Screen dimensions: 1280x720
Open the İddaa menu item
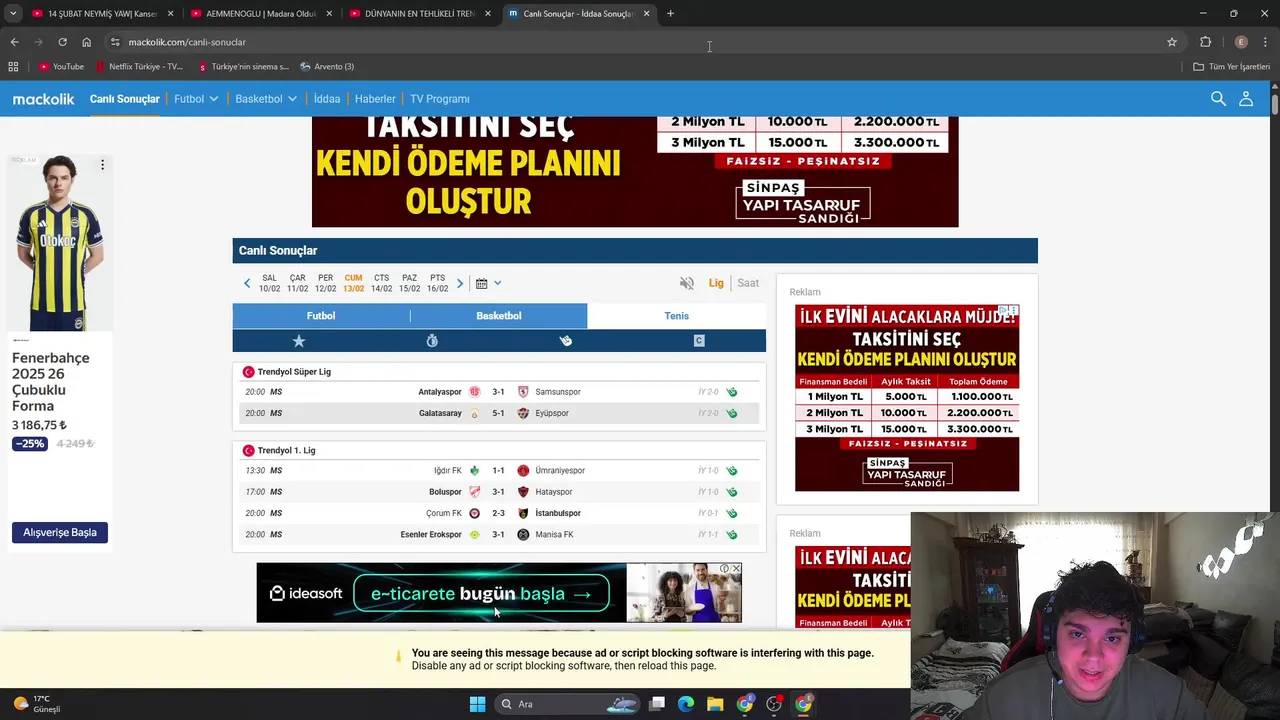[327, 99]
